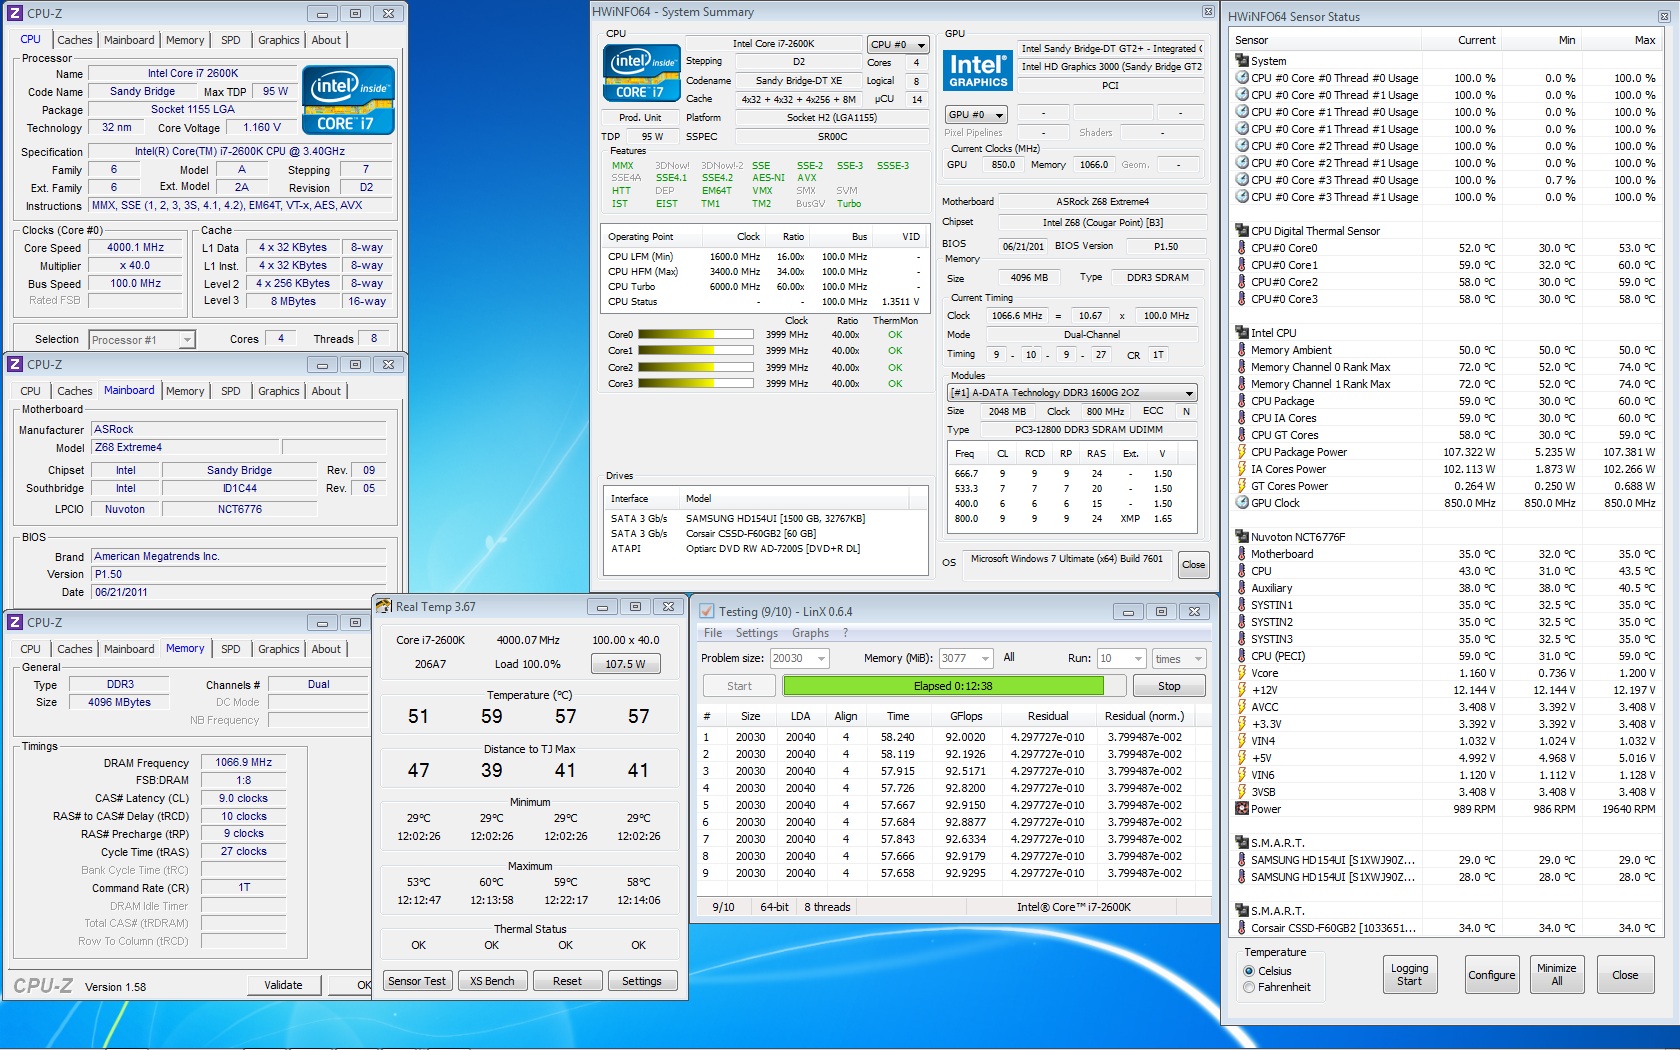Click the Residual column header in LinX results
1680x1050 pixels.
[1048, 716]
